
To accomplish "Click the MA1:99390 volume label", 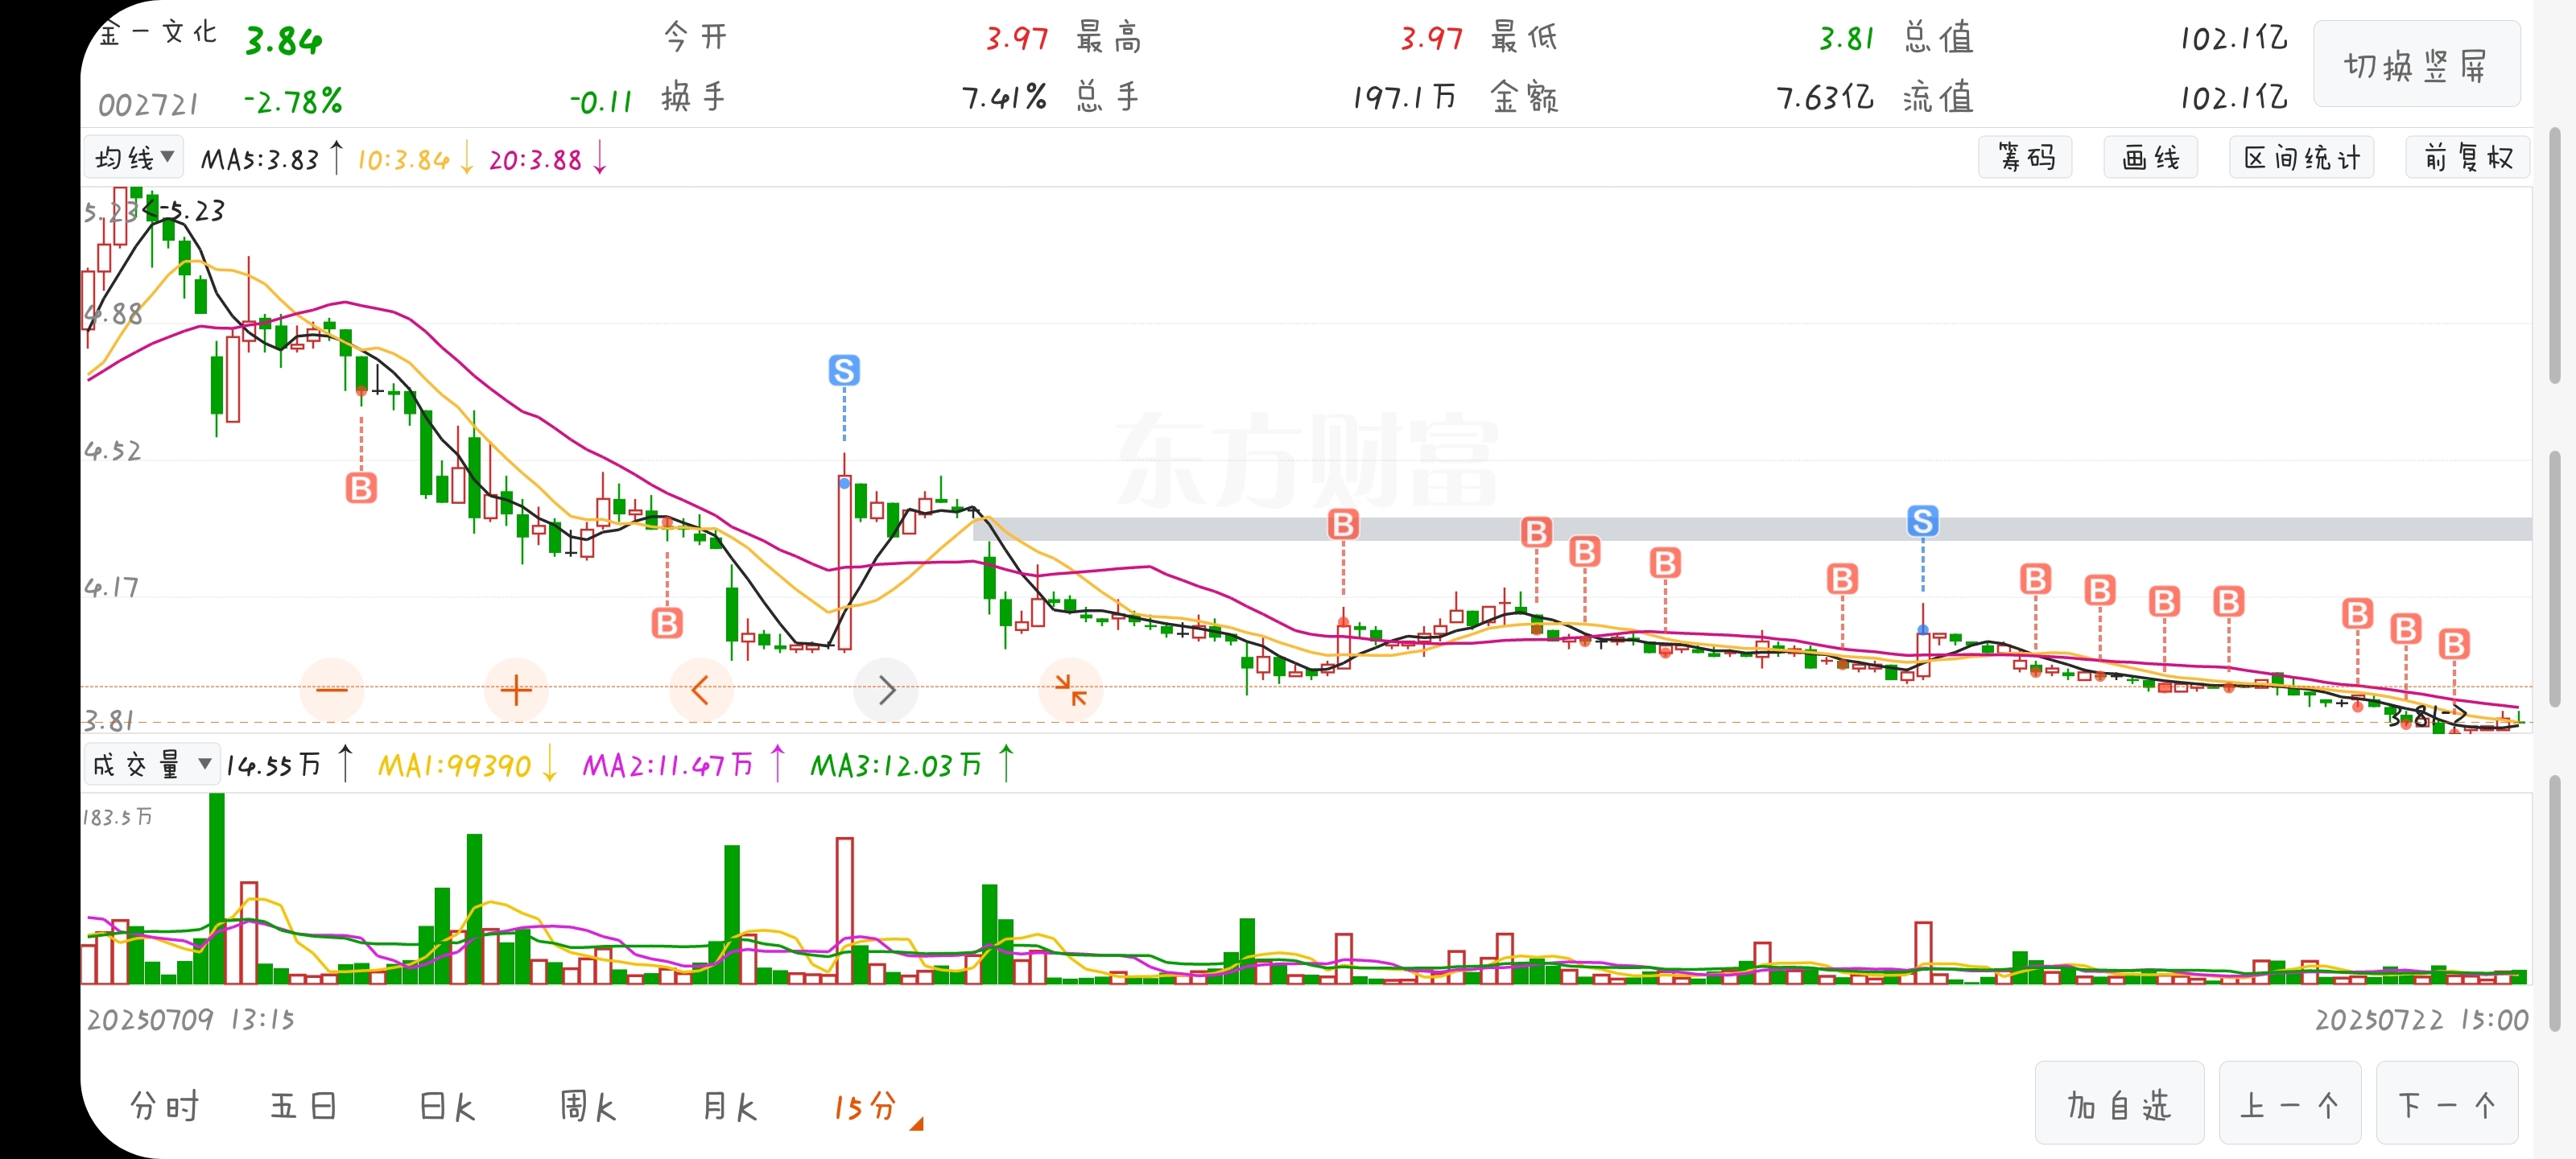I will [x=454, y=766].
